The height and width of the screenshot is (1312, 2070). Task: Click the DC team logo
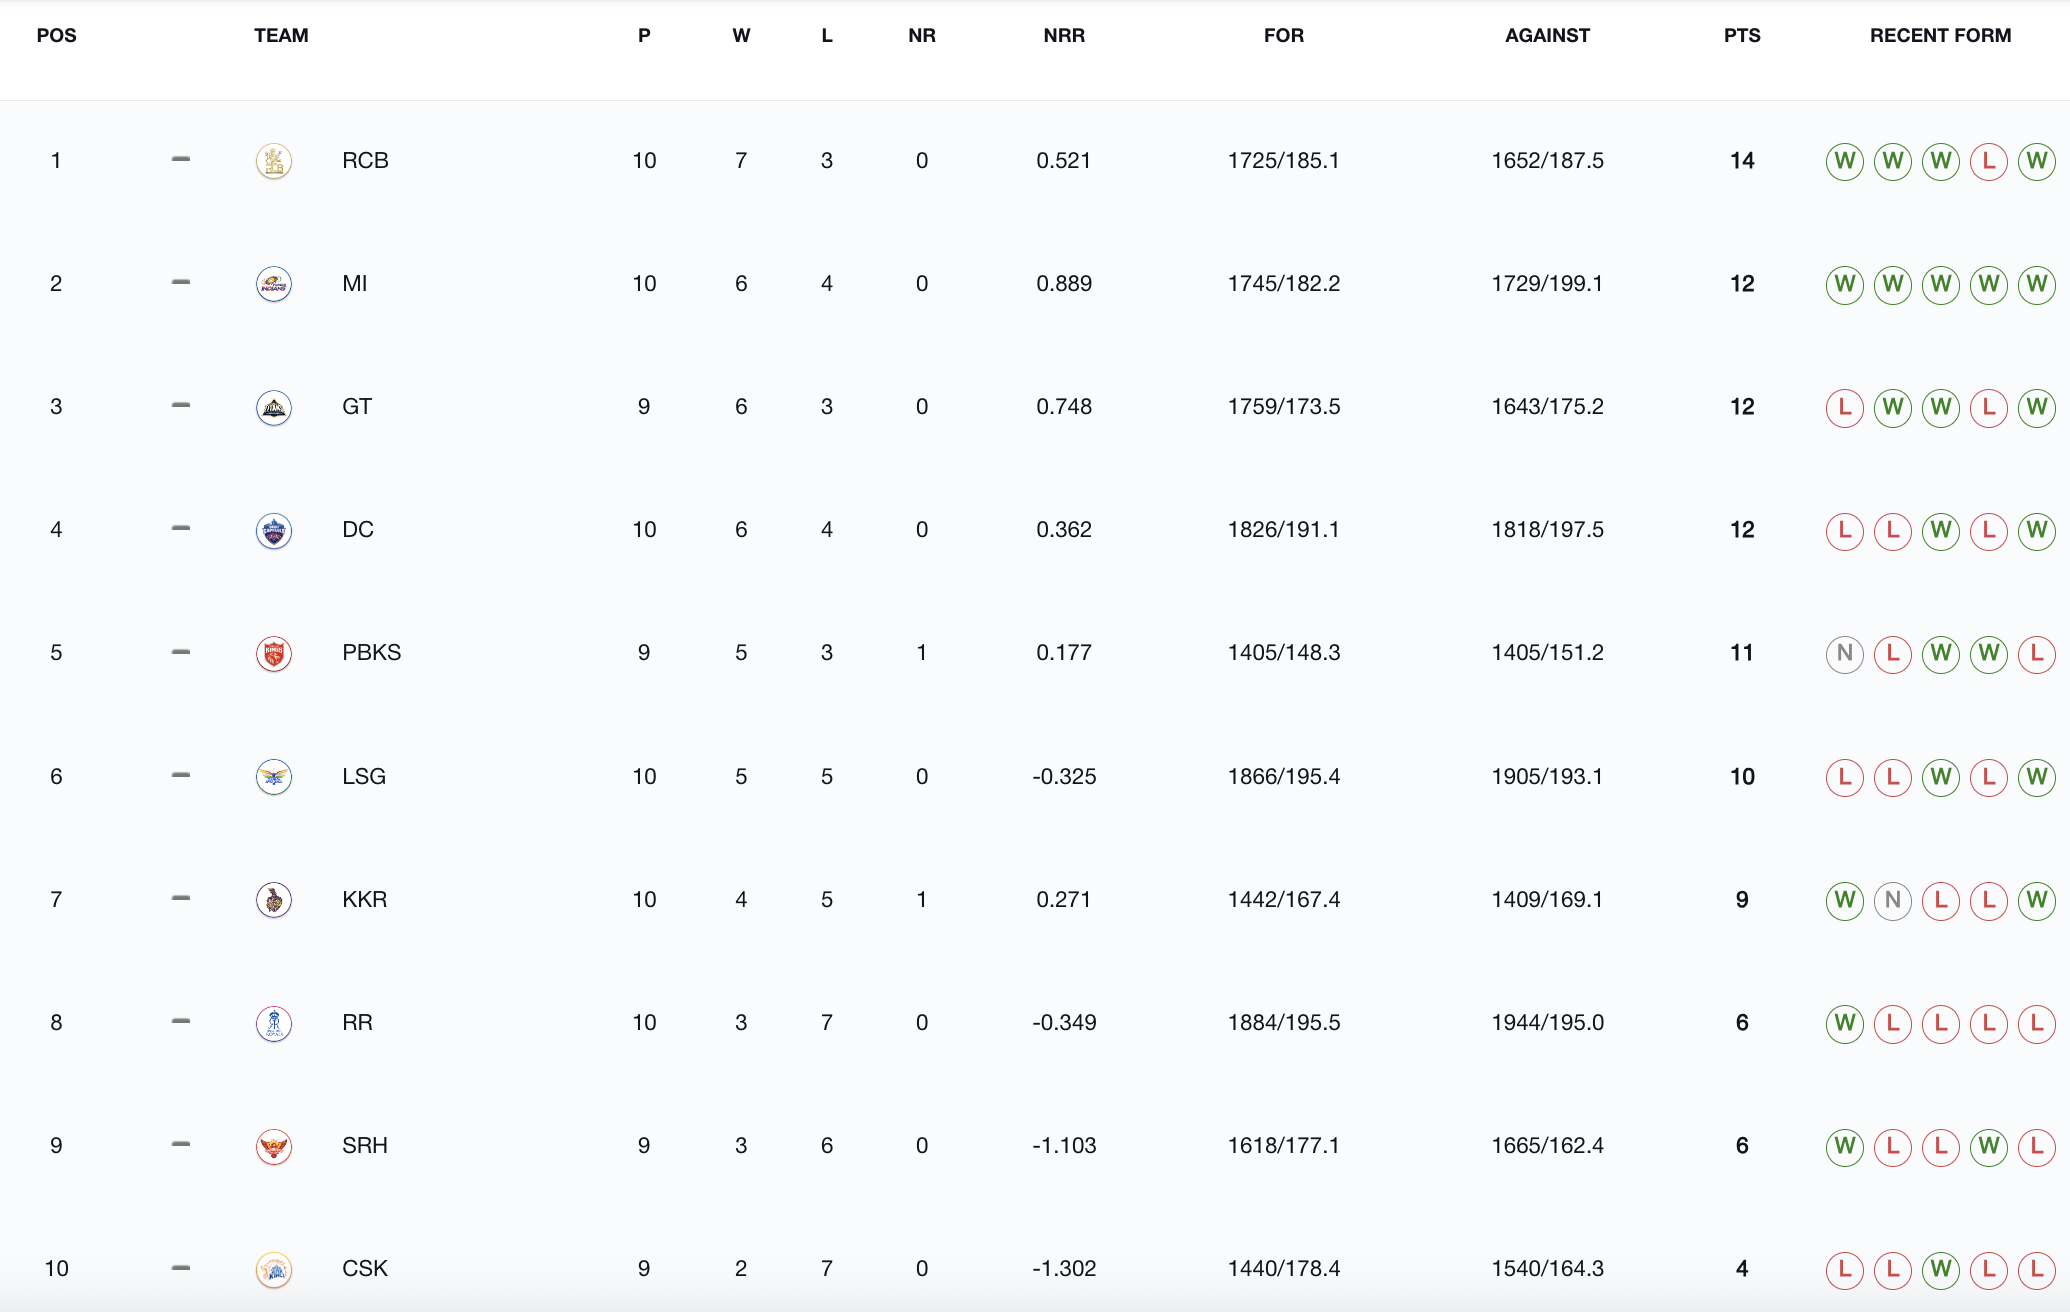coord(273,530)
